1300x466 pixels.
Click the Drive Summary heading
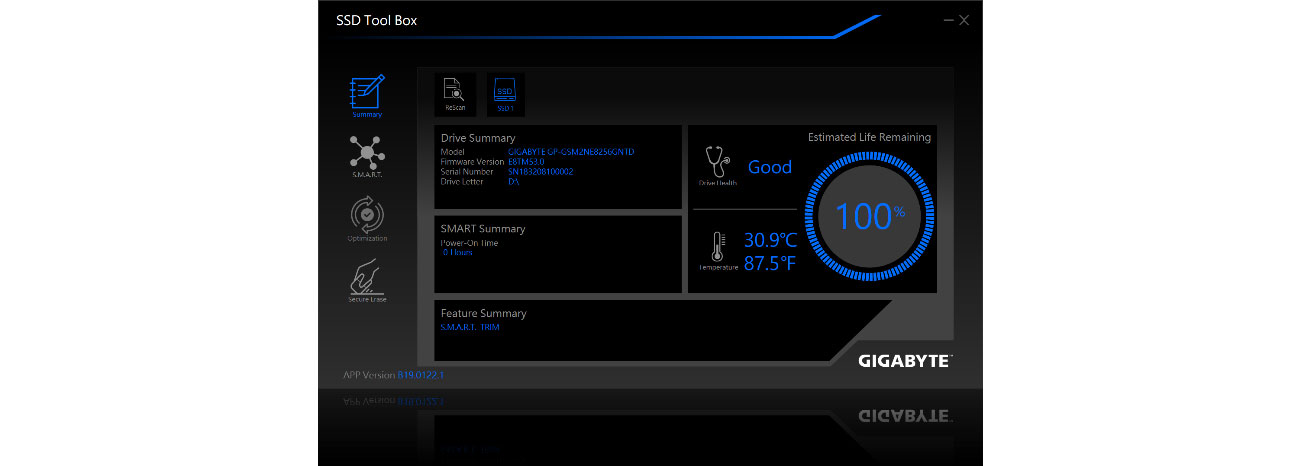[x=478, y=138]
